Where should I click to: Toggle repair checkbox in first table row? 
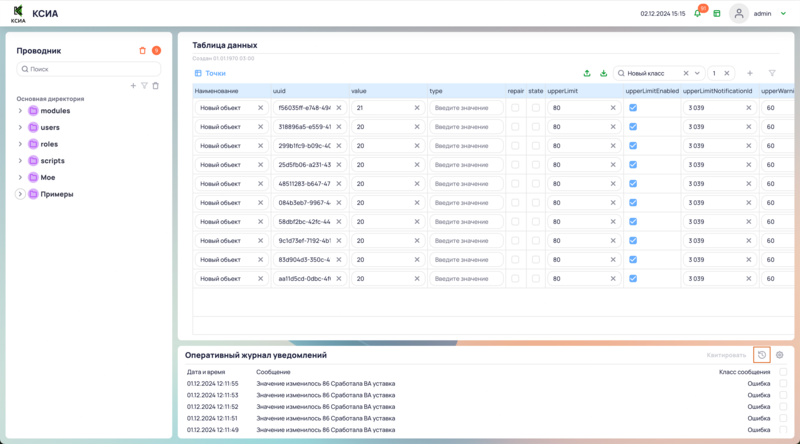click(x=515, y=108)
